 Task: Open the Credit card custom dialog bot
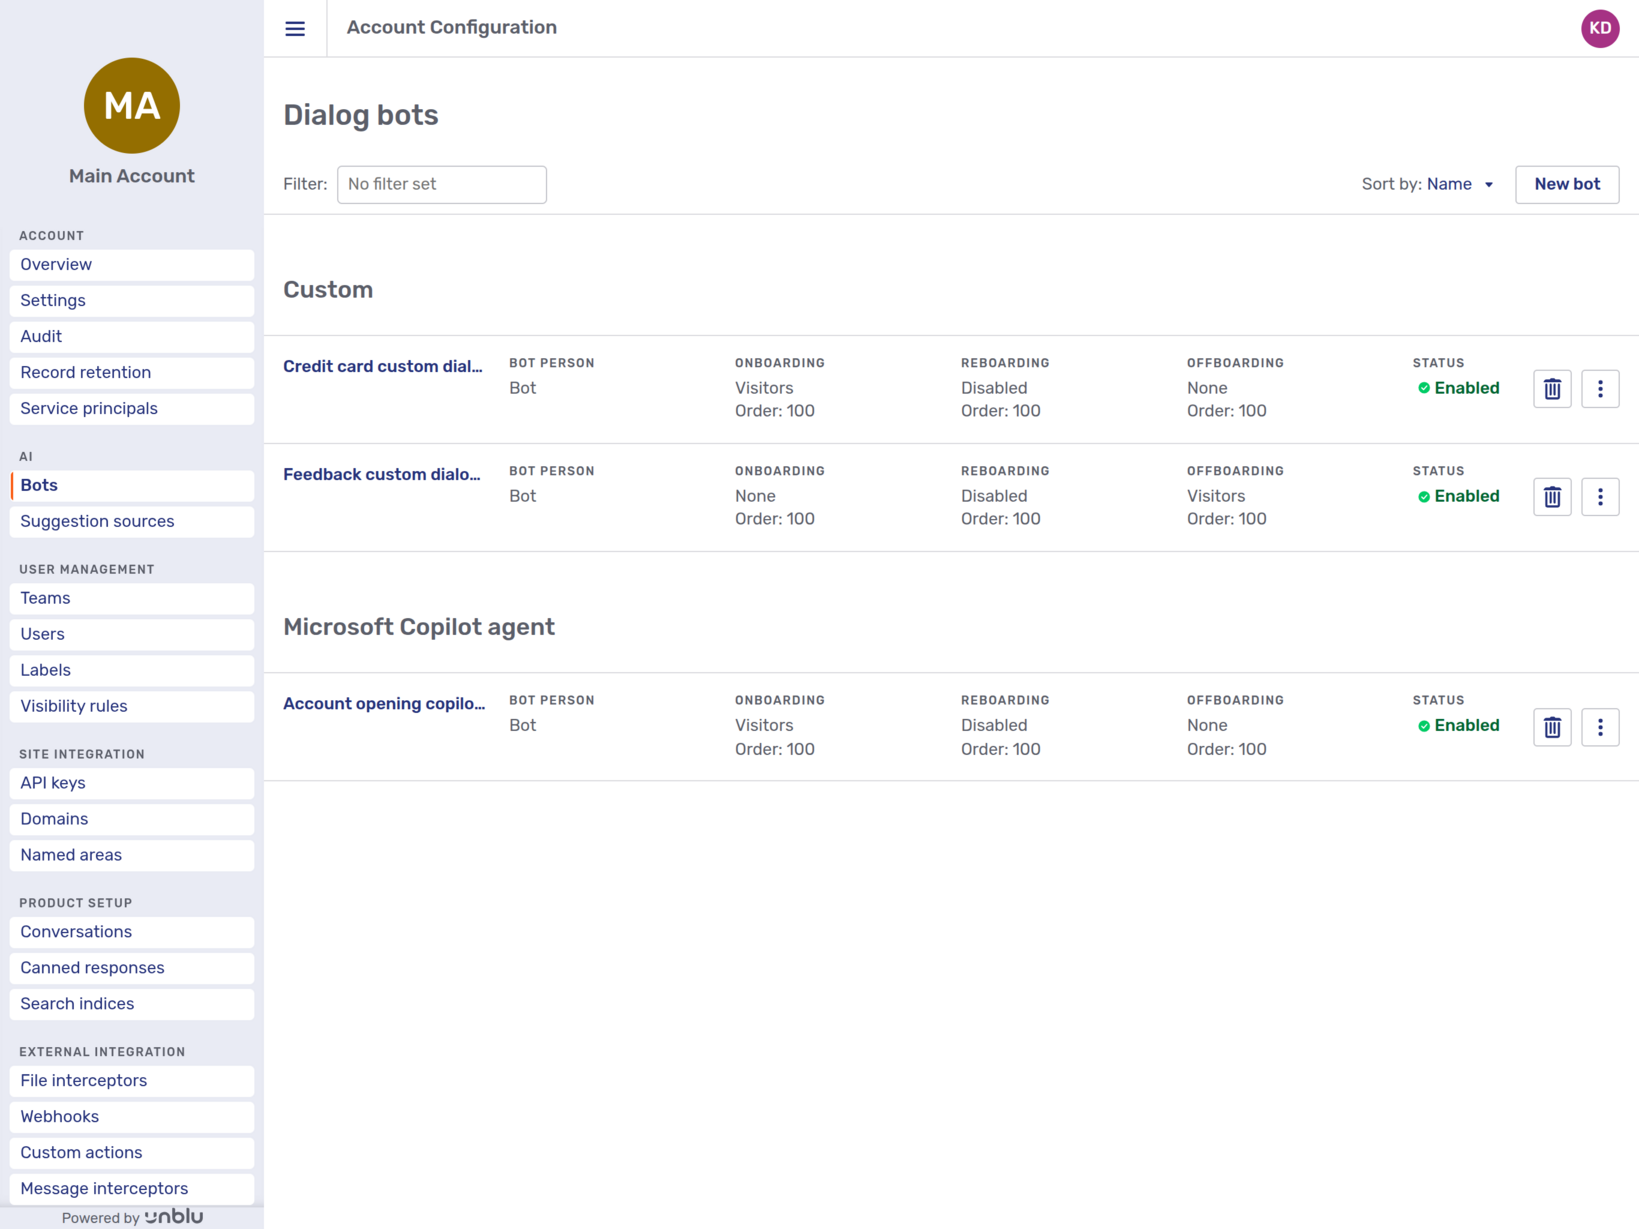(383, 366)
